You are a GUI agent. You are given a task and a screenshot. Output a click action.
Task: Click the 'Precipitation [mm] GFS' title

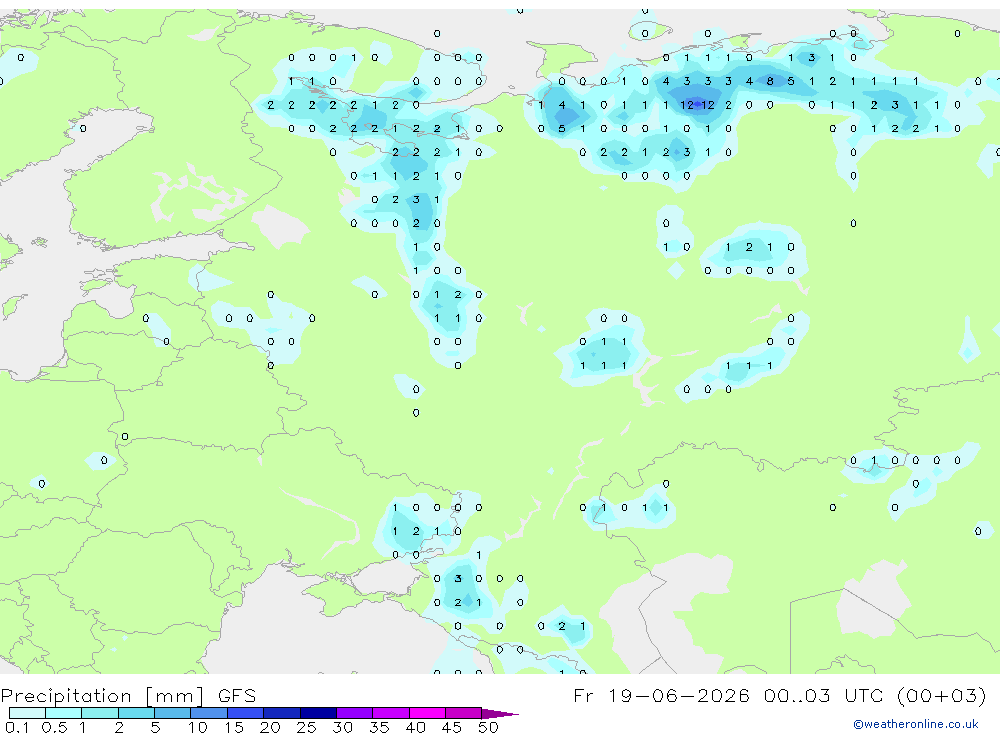click(x=128, y=696)
